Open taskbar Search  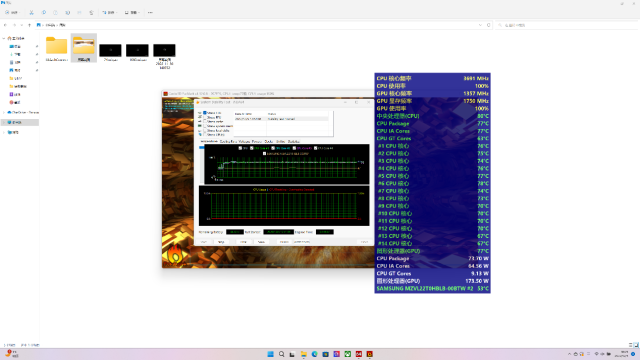coord(281,354)
